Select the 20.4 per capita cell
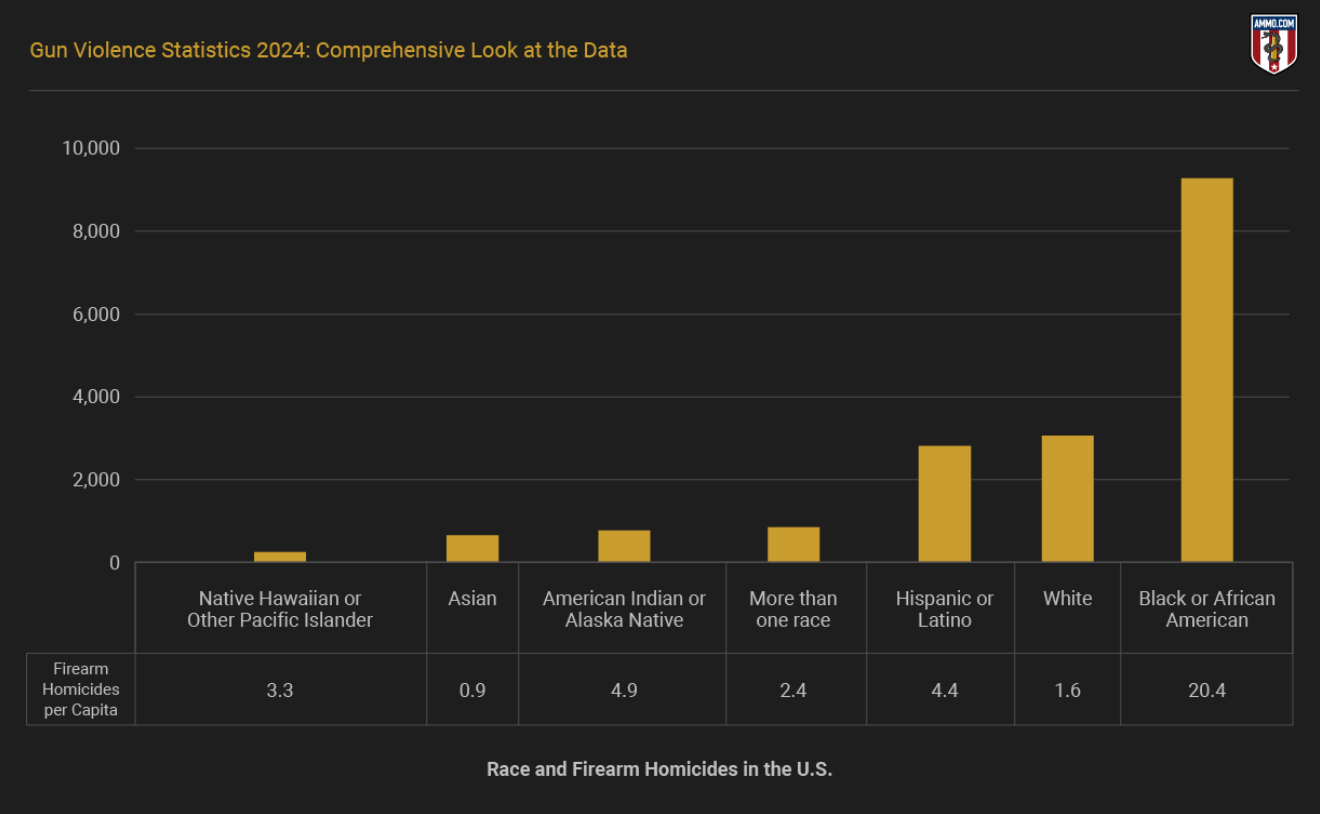The height and width of the screenshot is (814, 1320). point(1206,690)
